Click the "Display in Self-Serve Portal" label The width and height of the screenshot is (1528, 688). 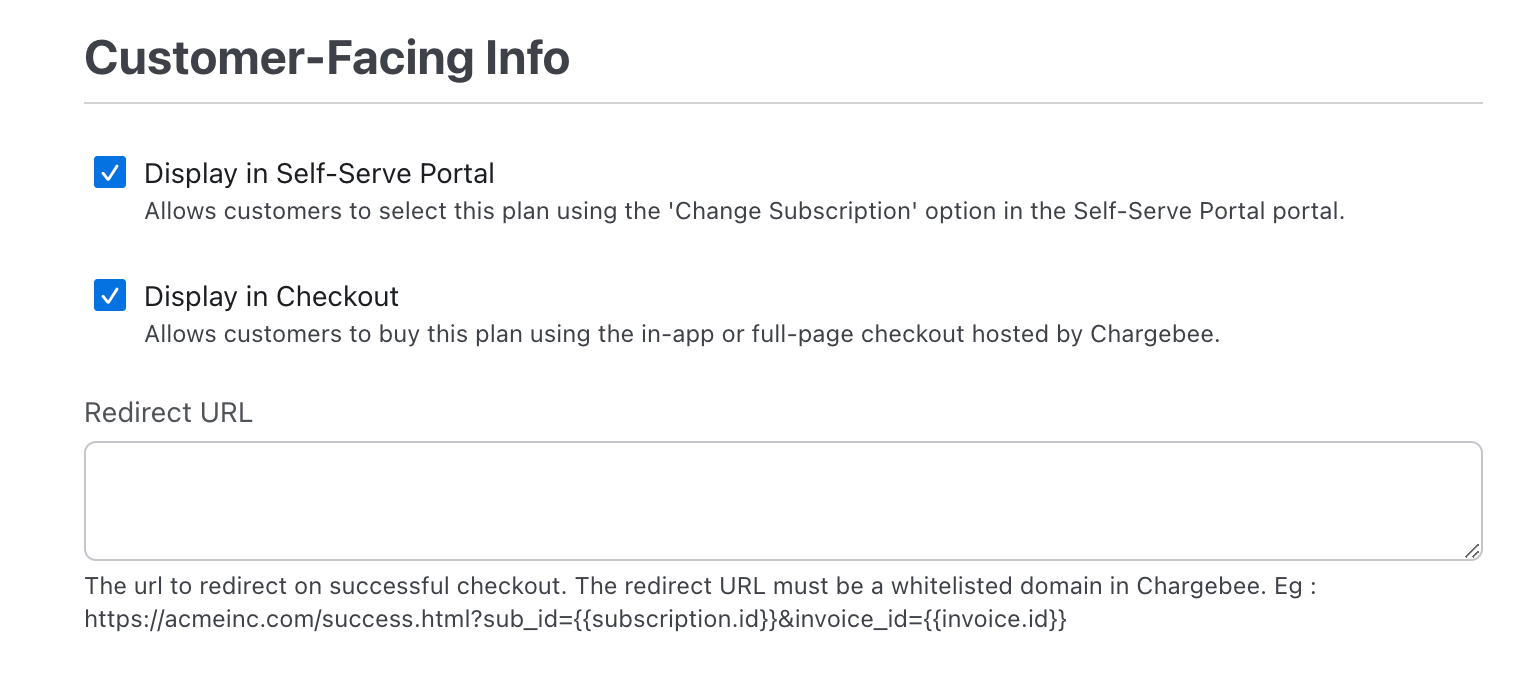(x=319, y=174)
